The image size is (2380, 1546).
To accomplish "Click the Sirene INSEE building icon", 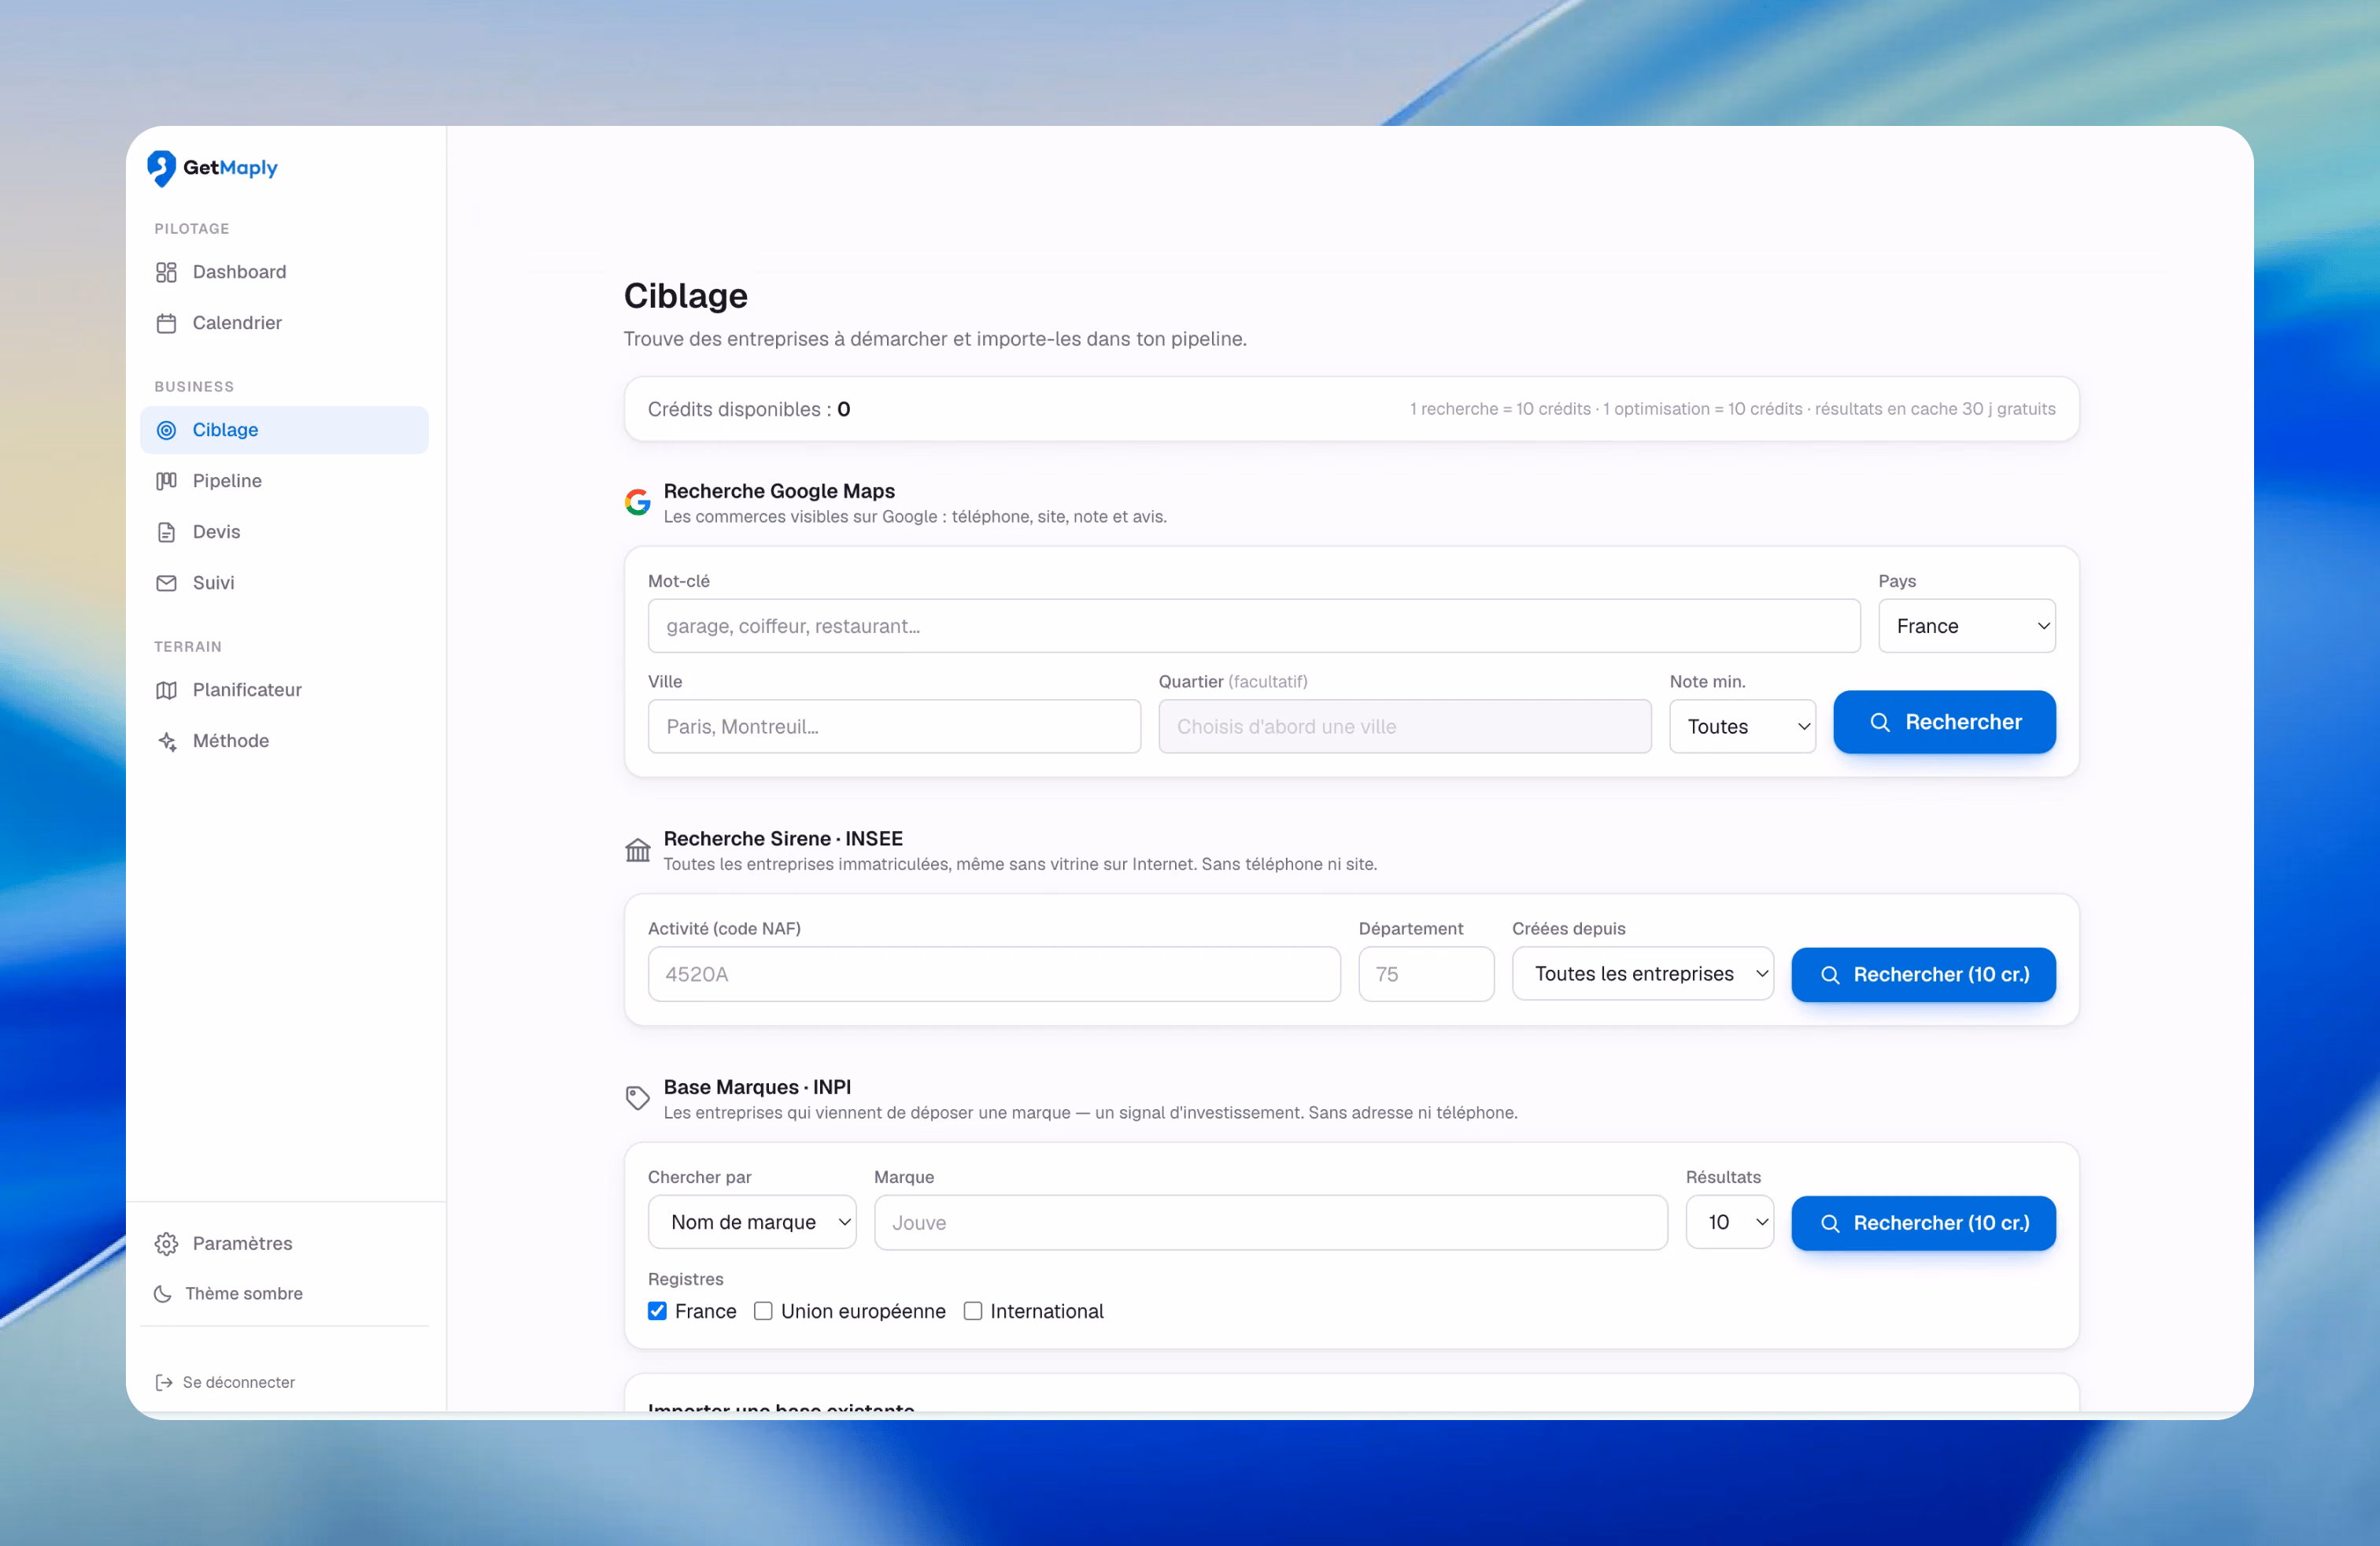I will (x=637, y=850).
